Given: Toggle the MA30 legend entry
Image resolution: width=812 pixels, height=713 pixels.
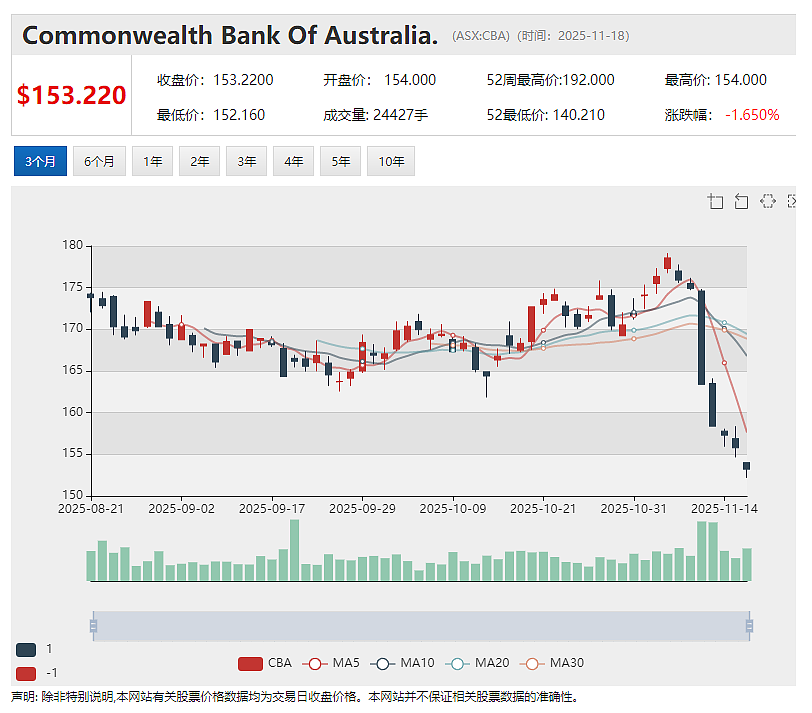Looking at the screenshot, I should pos(552,663).
